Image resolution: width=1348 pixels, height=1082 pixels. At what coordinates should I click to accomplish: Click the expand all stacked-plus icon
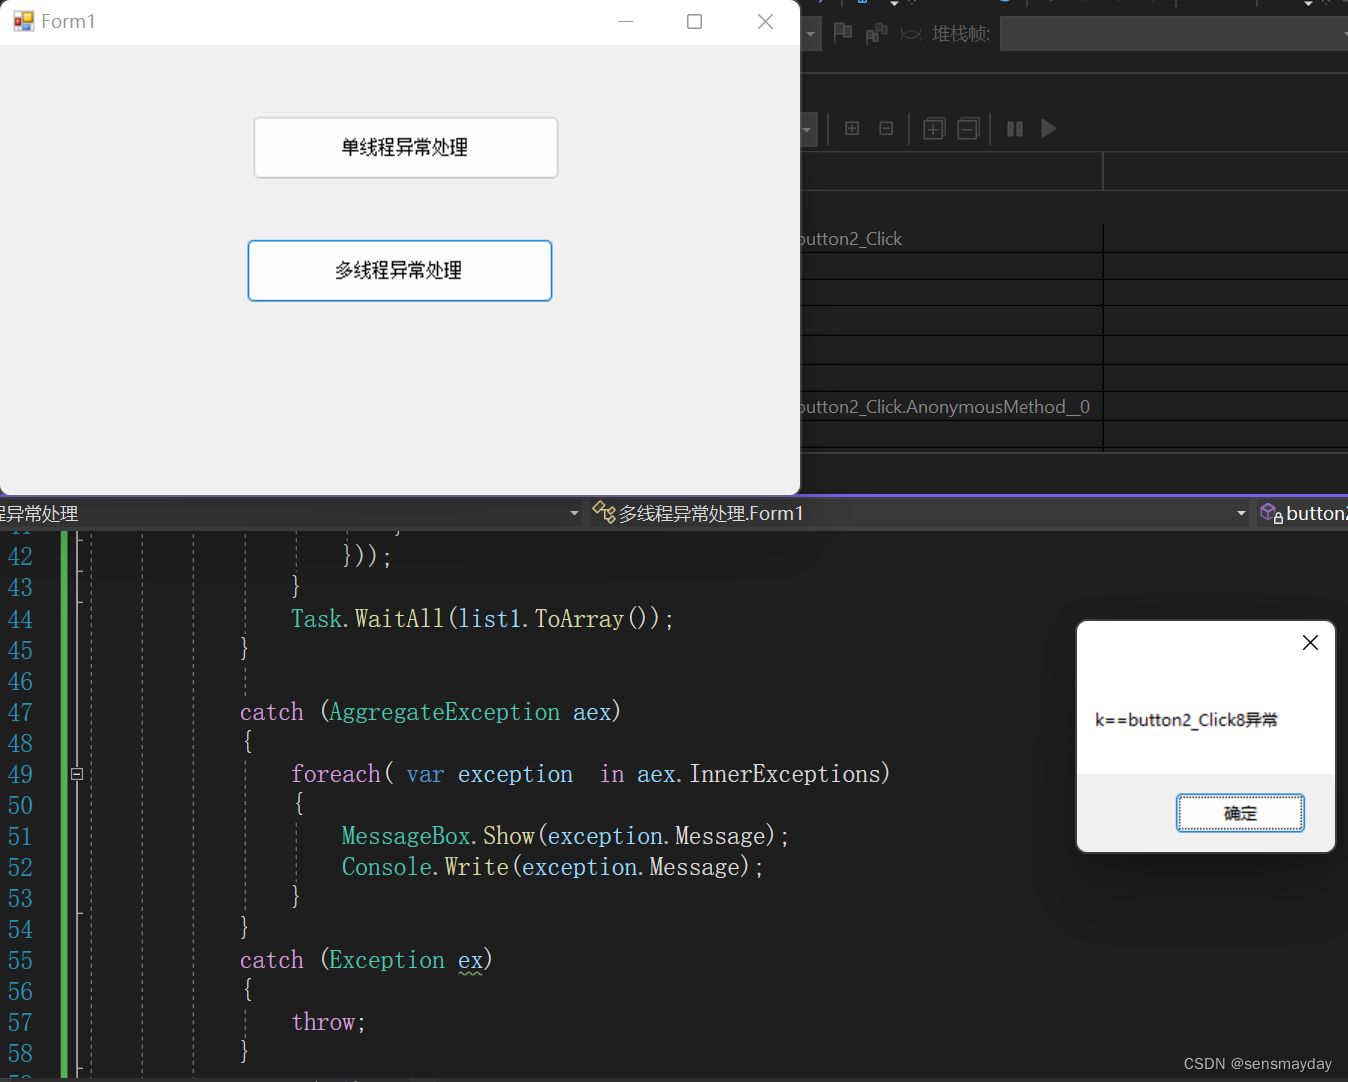pyautogui.click(x=934, y=129)
